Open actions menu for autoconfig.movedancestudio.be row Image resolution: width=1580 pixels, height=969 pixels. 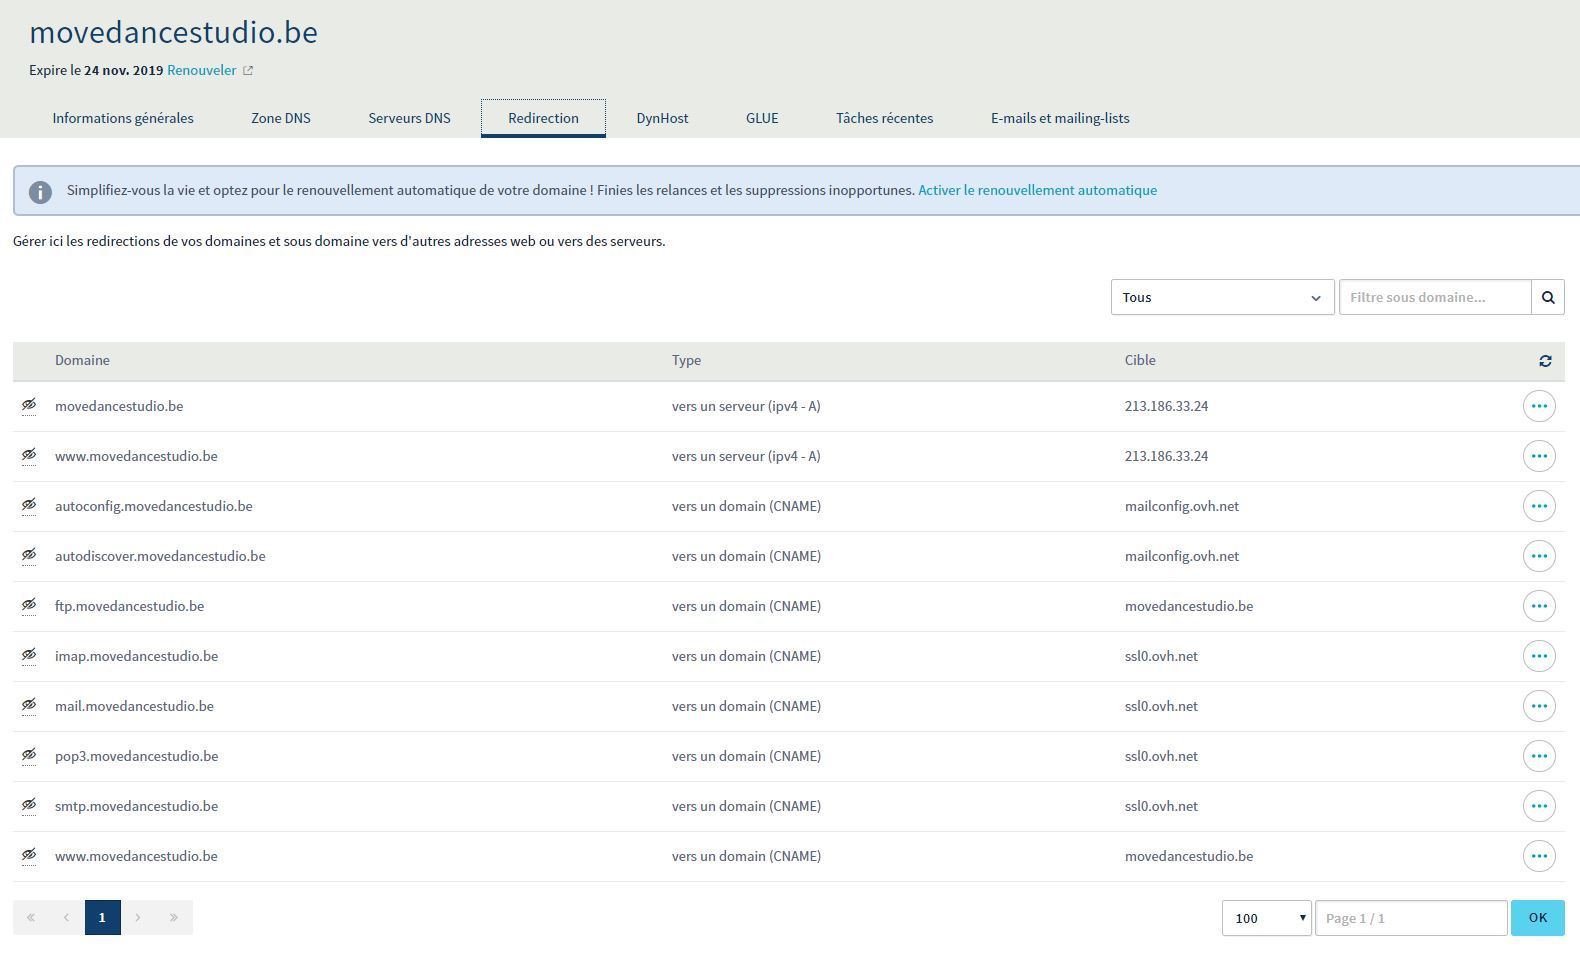point(1539,506)
